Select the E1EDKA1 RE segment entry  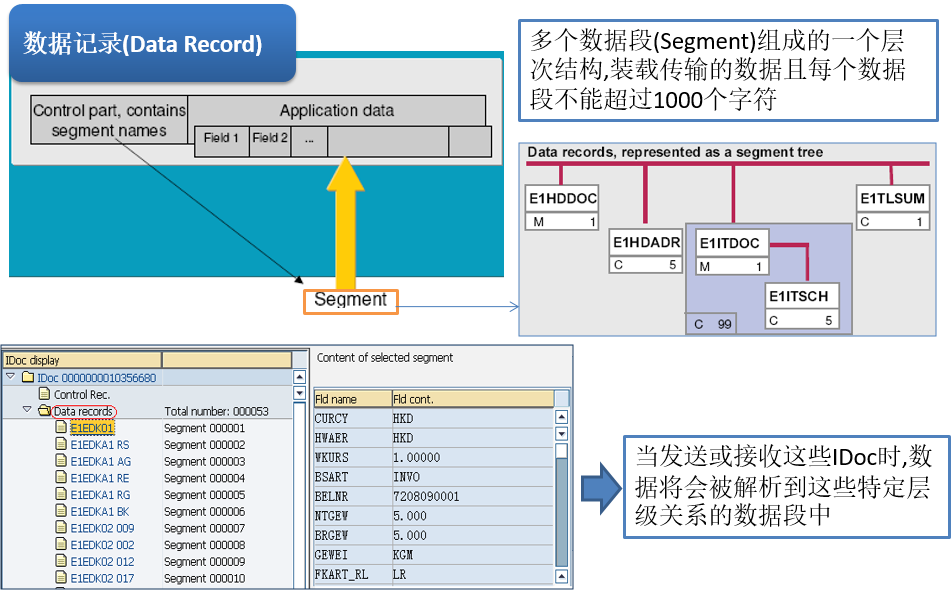pyautogui.click(x=95, y=477)
